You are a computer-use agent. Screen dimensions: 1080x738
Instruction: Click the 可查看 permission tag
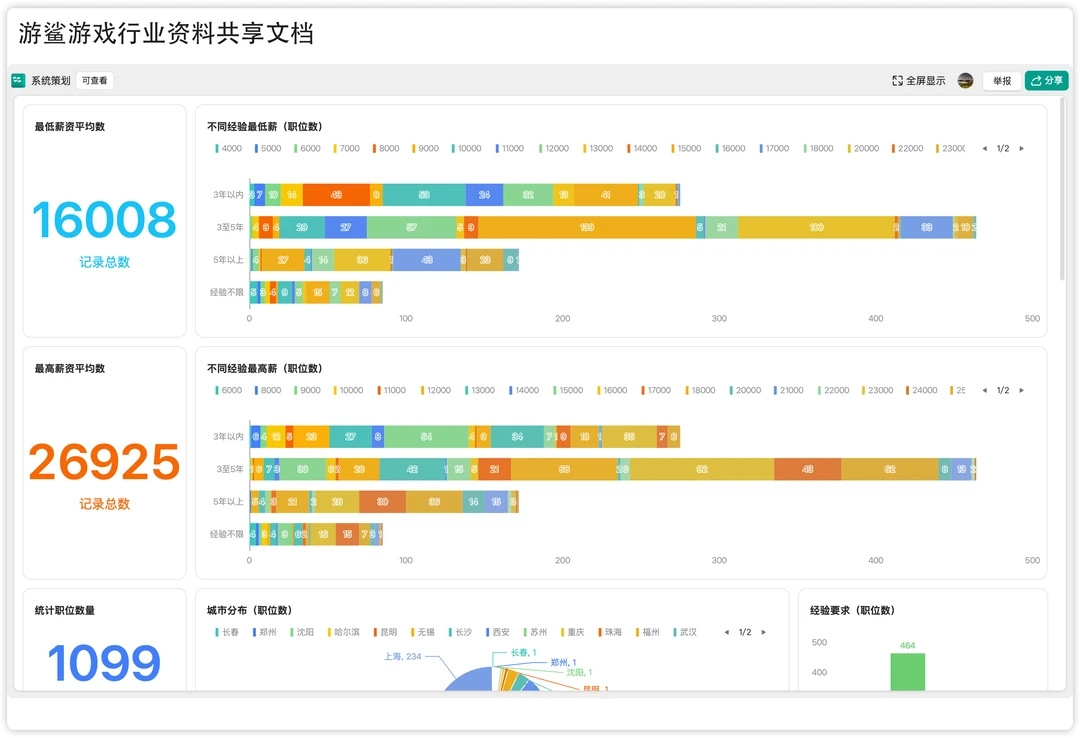click(x=94, y=81)
